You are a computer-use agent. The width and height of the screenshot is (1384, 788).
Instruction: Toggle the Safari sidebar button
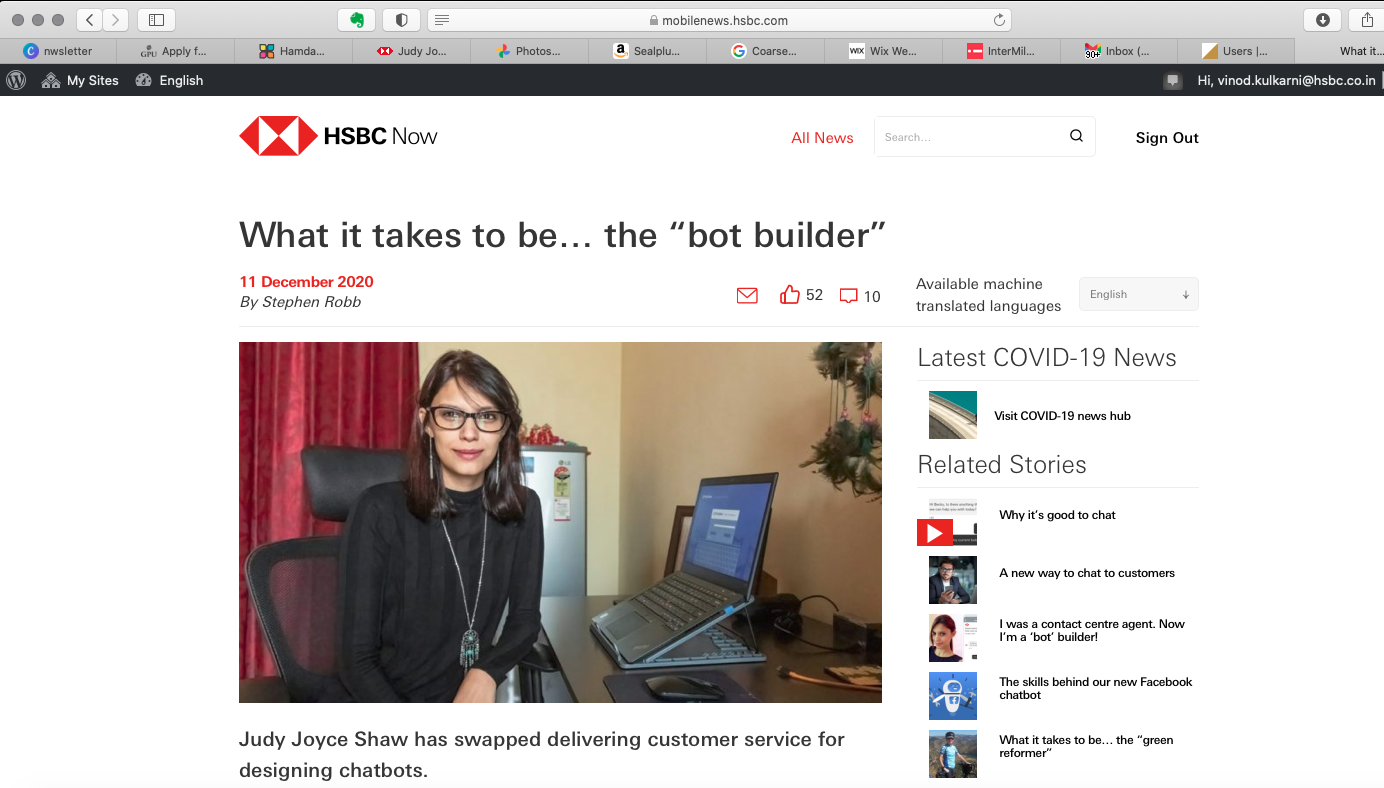[x=156, y=20]
